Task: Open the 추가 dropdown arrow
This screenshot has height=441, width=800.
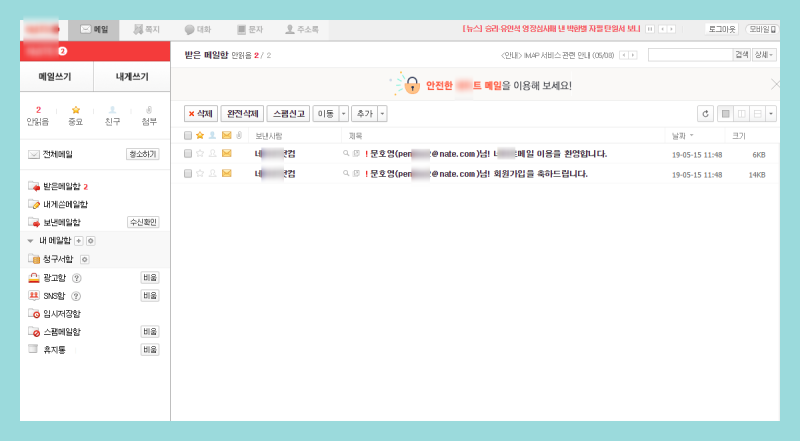Action: coord(383,113)
